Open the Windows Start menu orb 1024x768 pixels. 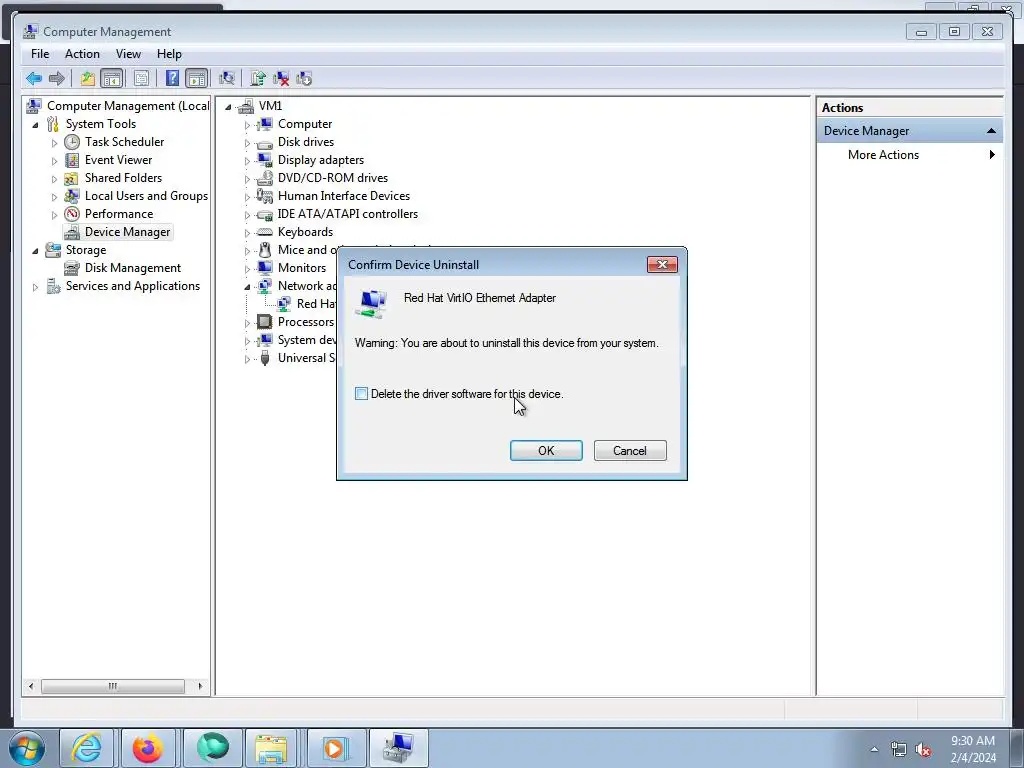pyautogui.click(x=26, y=748)
